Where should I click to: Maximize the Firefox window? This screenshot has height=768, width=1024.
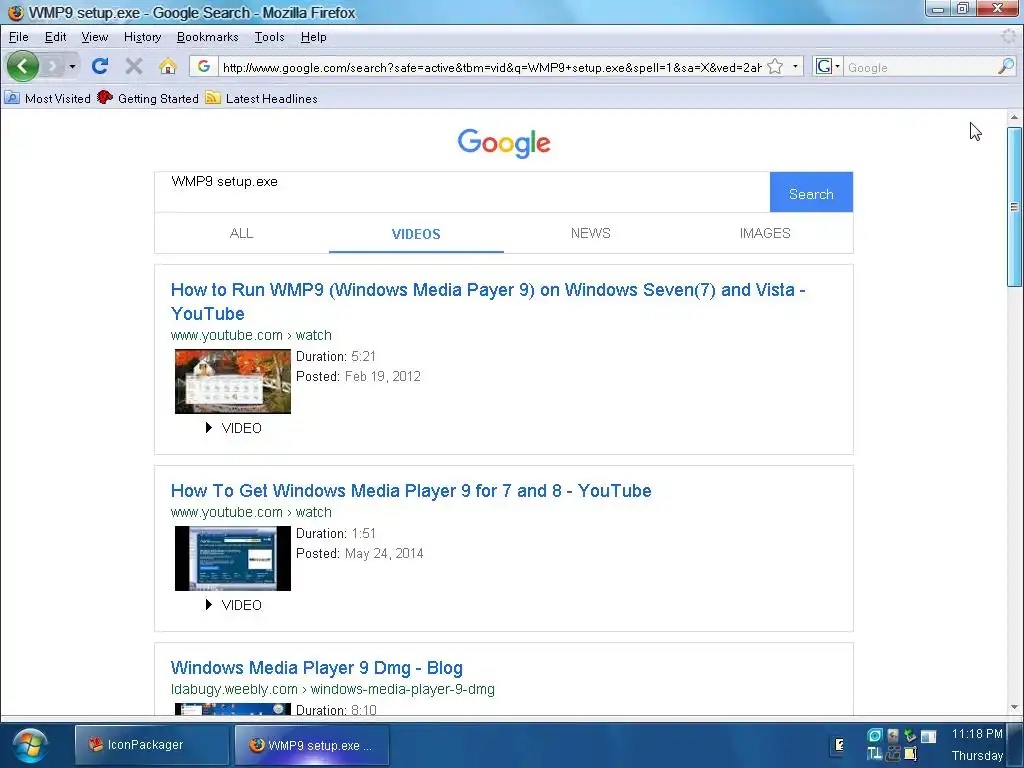point(963,8)
